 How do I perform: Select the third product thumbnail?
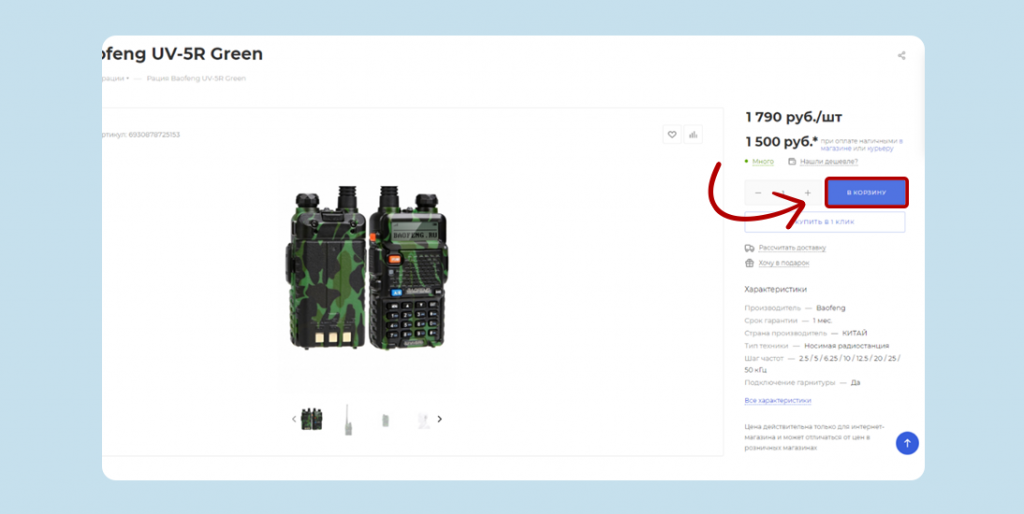[x=385, y=419]
